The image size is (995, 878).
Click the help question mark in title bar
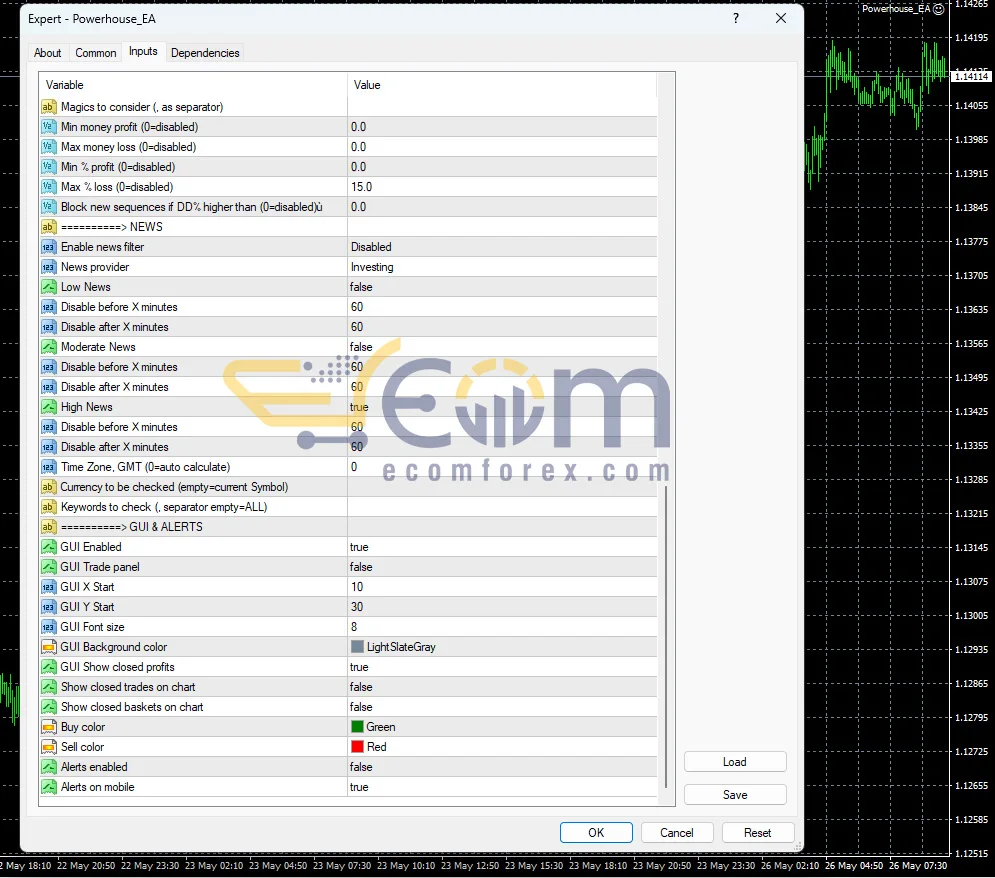tap(736, 18)
